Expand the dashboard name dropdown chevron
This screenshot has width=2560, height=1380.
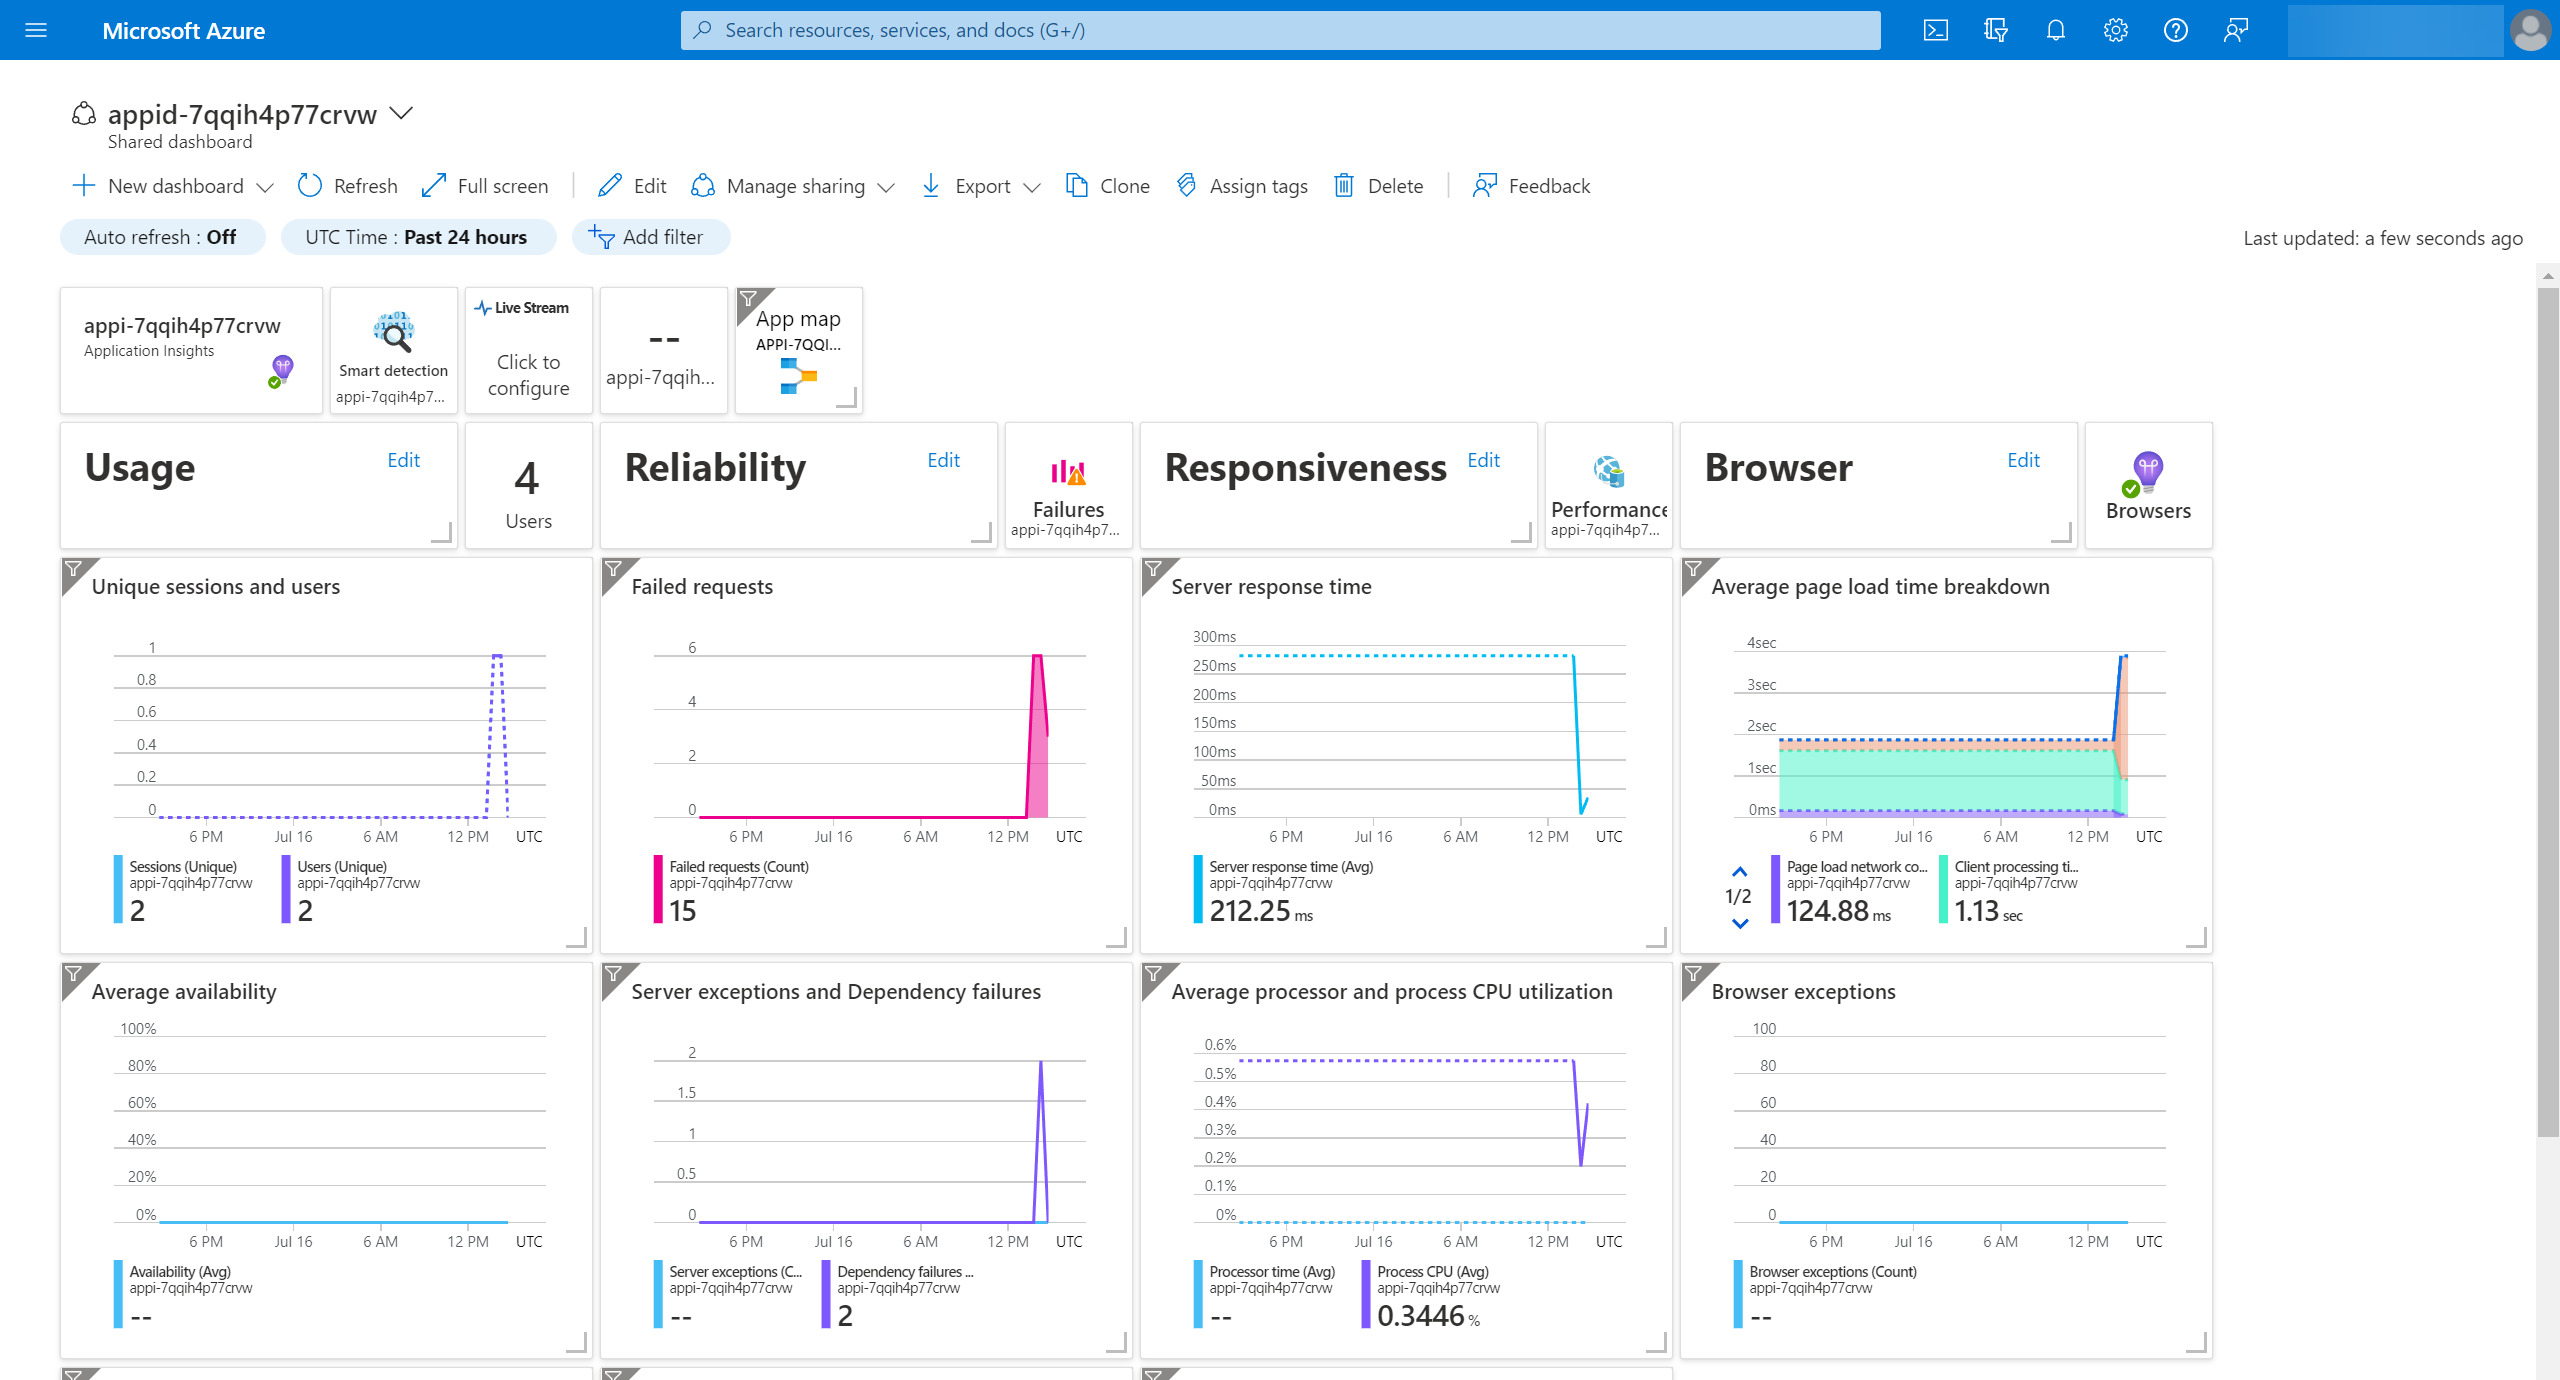(x=401, y=113)
